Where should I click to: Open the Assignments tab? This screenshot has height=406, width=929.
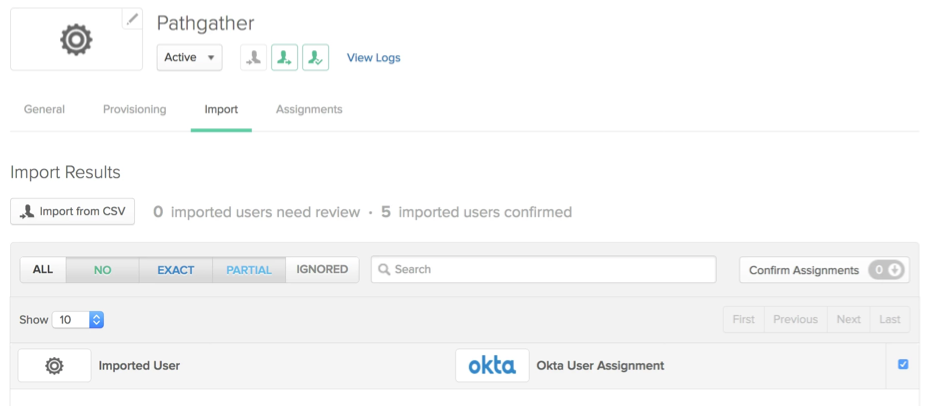(309, 110)
